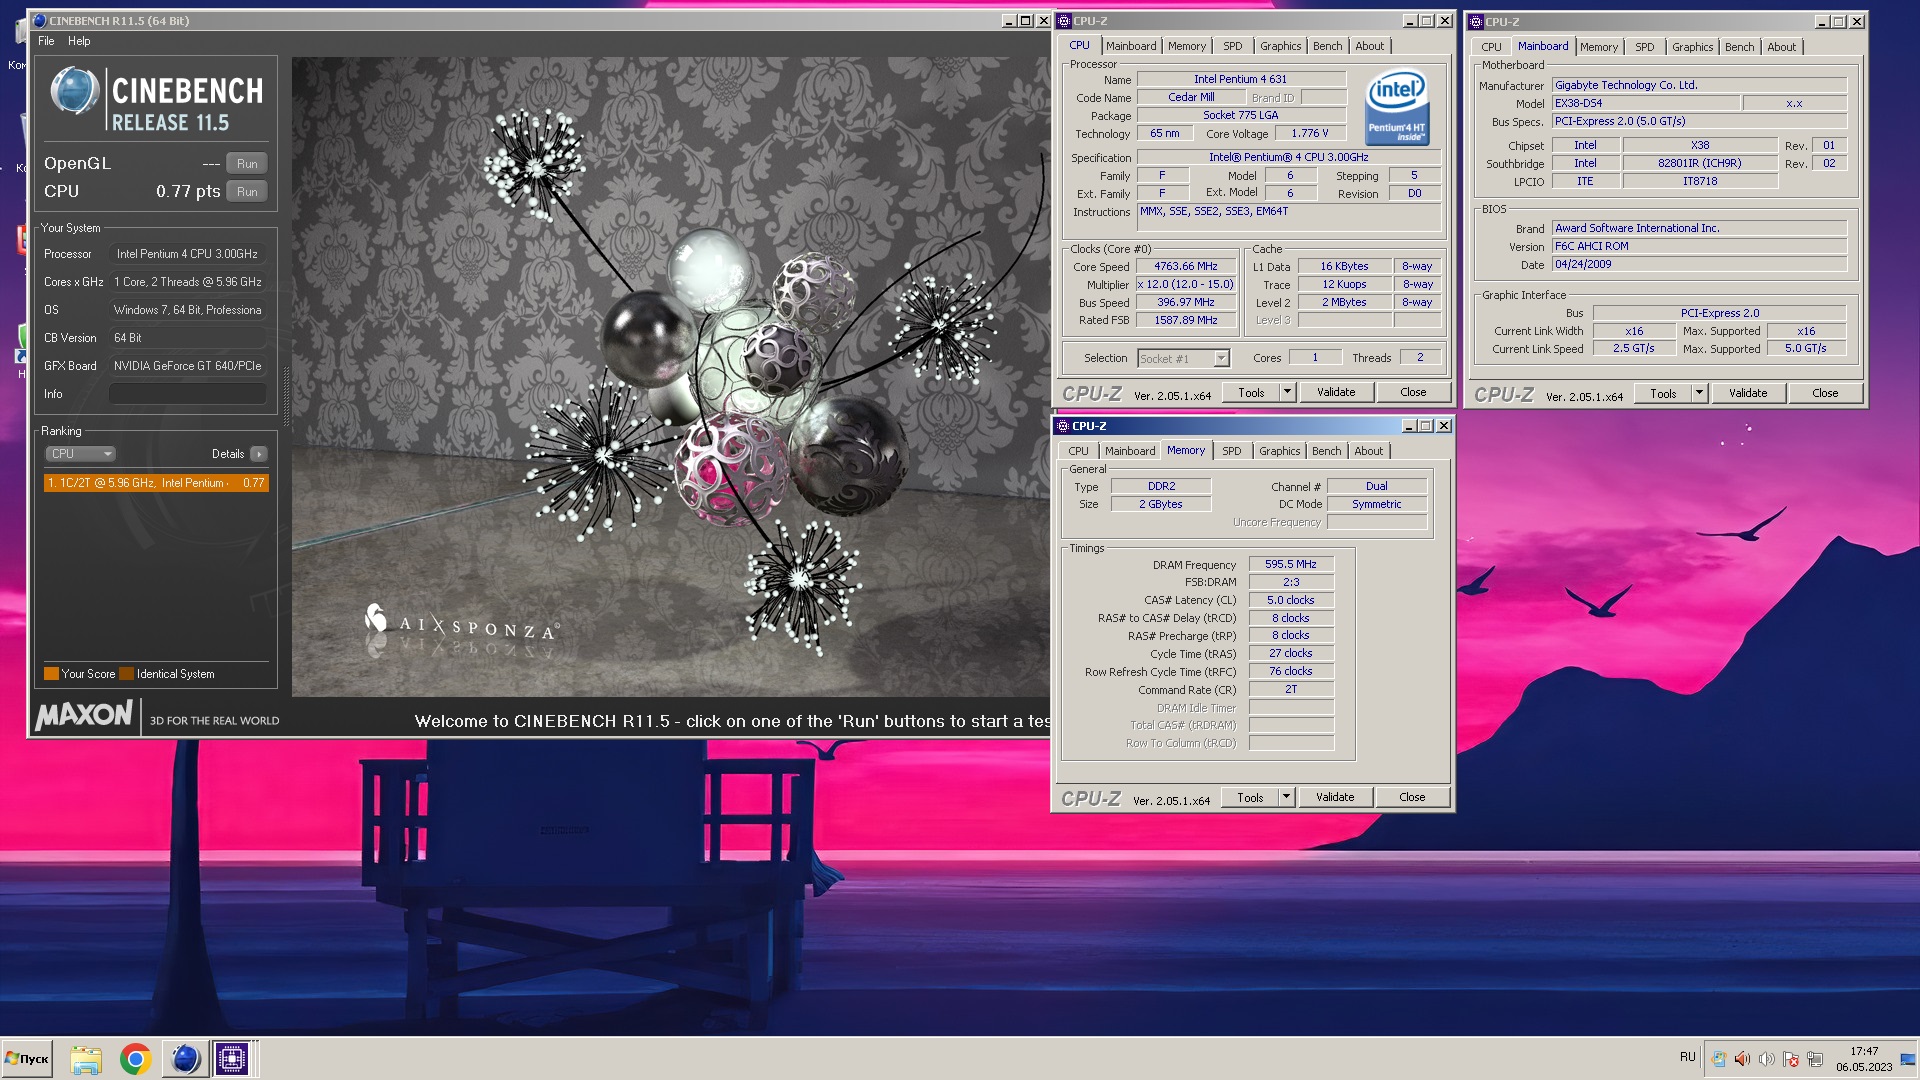Screen dimensions: 1920x1080
Task: Open the Help menu in Cinebench
Action: point(79,41)
